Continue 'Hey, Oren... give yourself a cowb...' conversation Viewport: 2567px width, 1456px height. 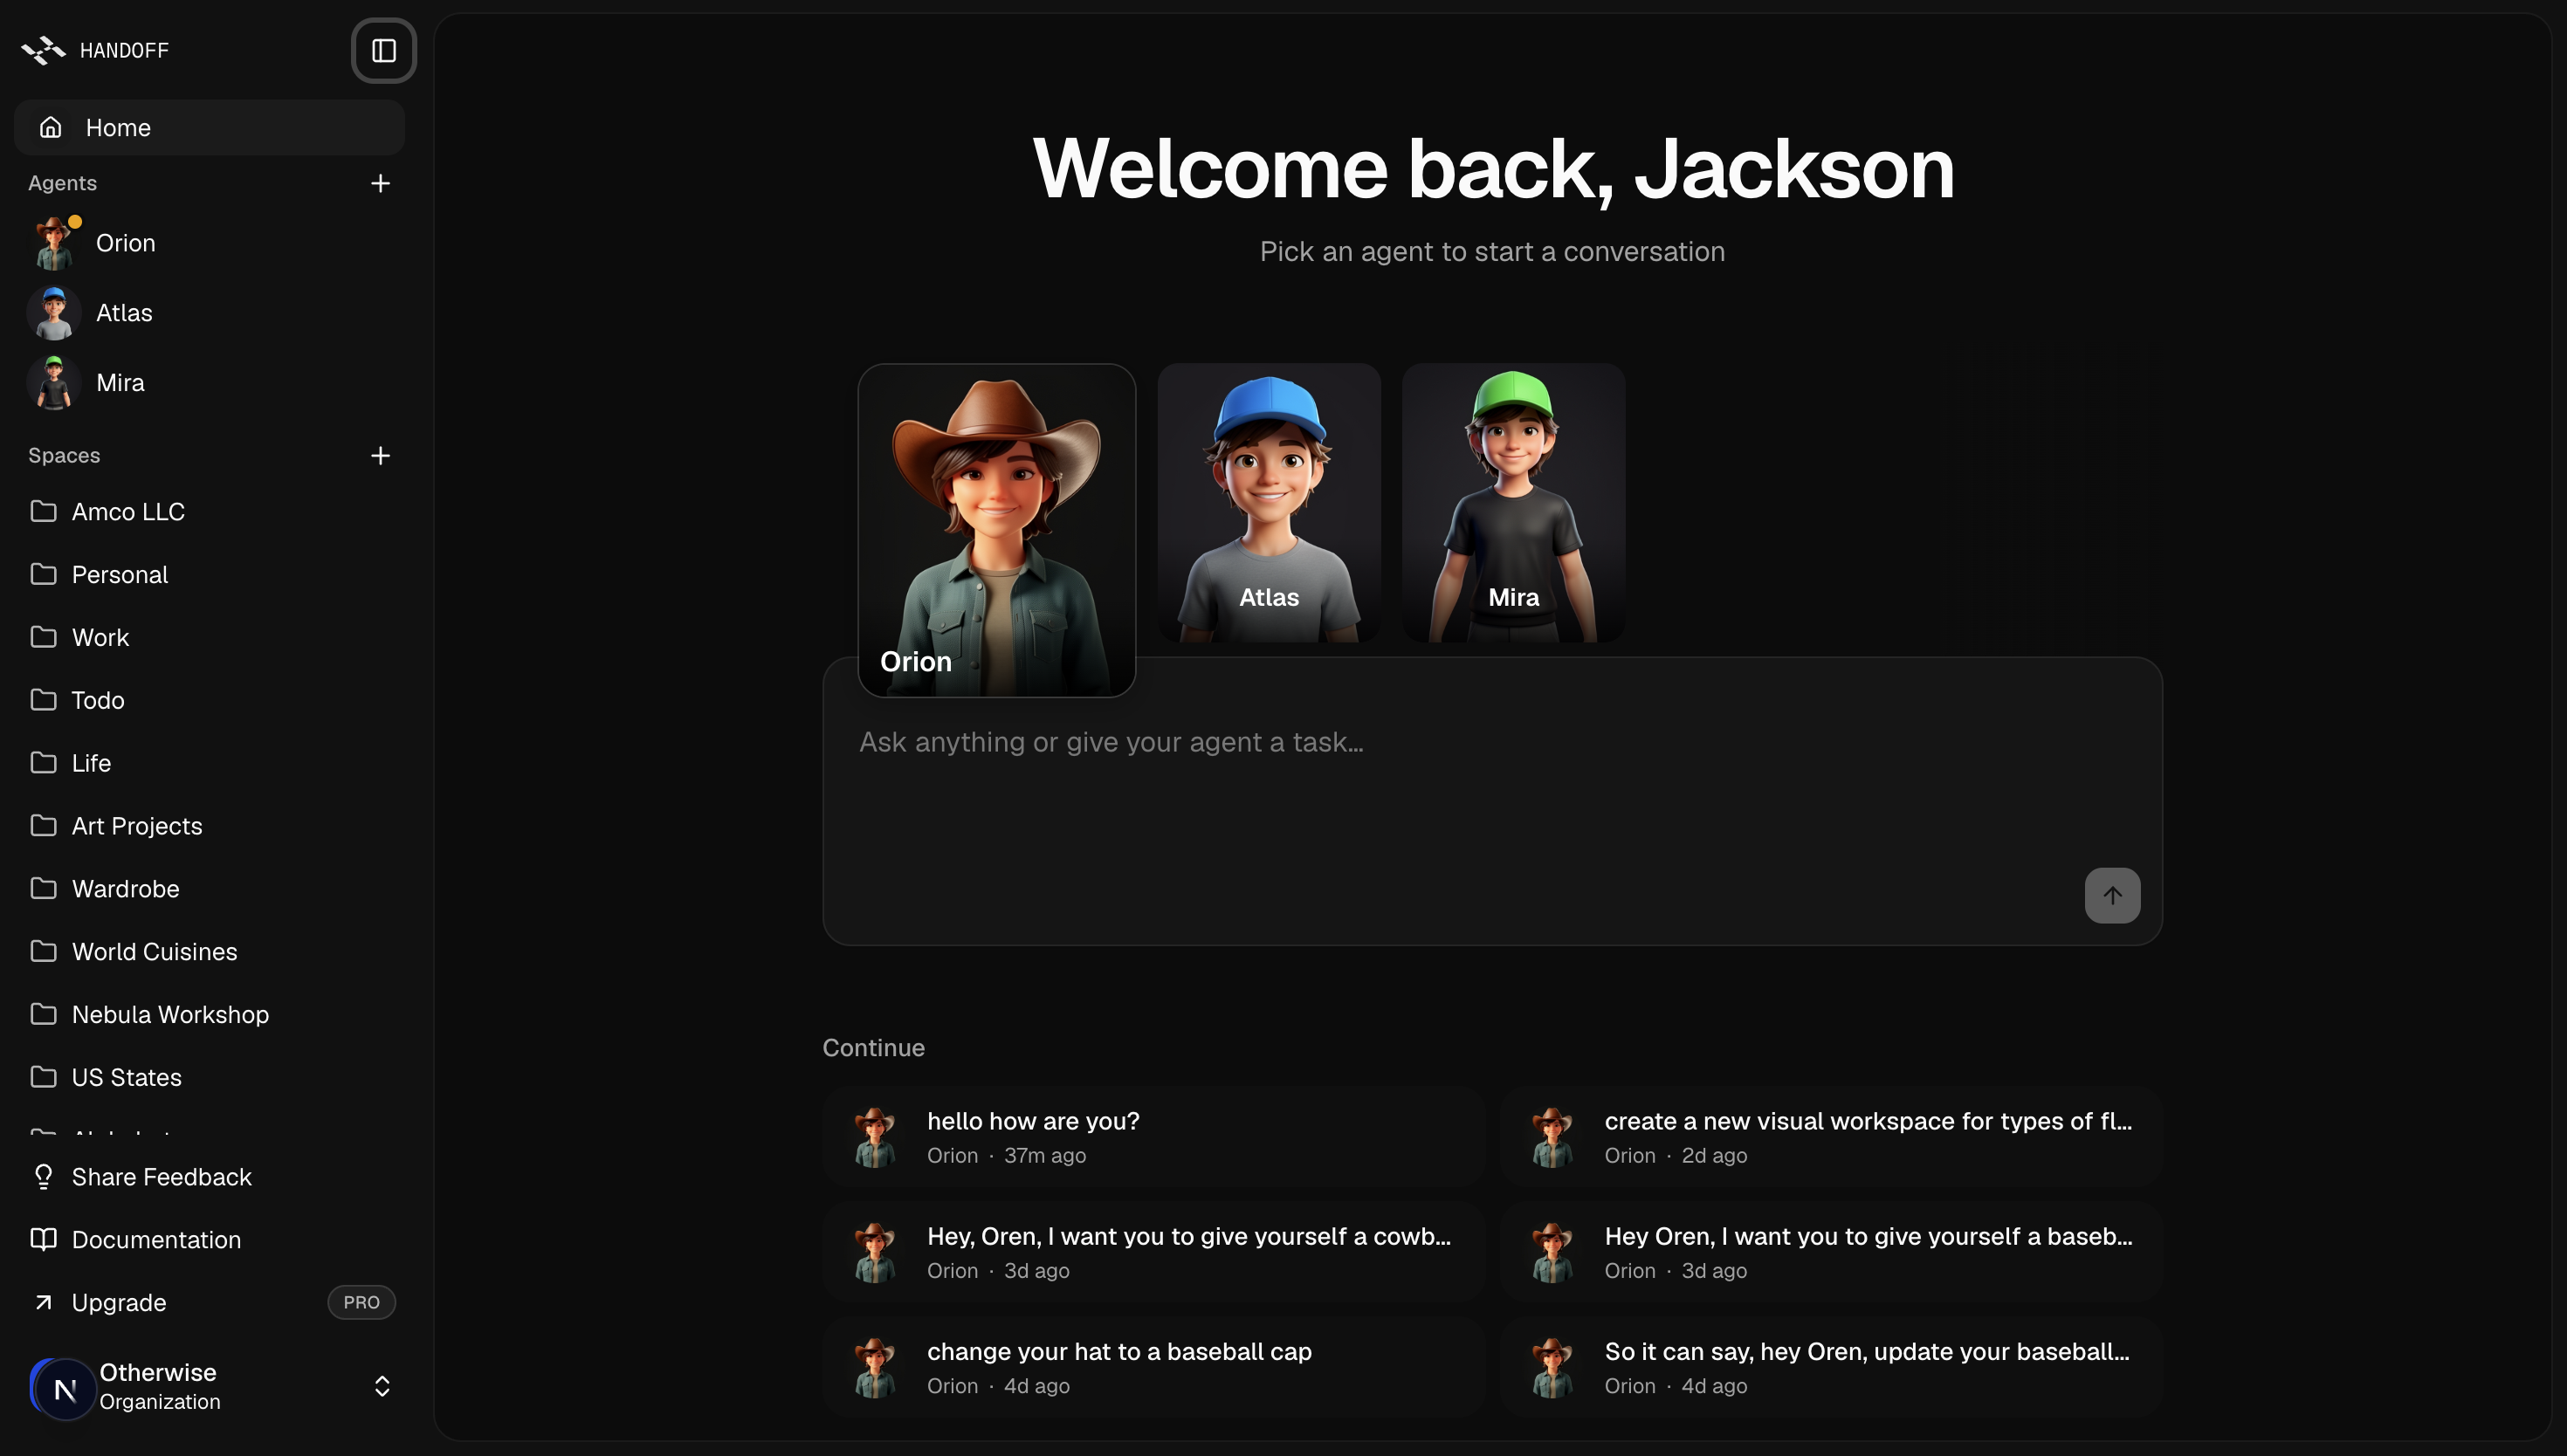(1154, 1252)
